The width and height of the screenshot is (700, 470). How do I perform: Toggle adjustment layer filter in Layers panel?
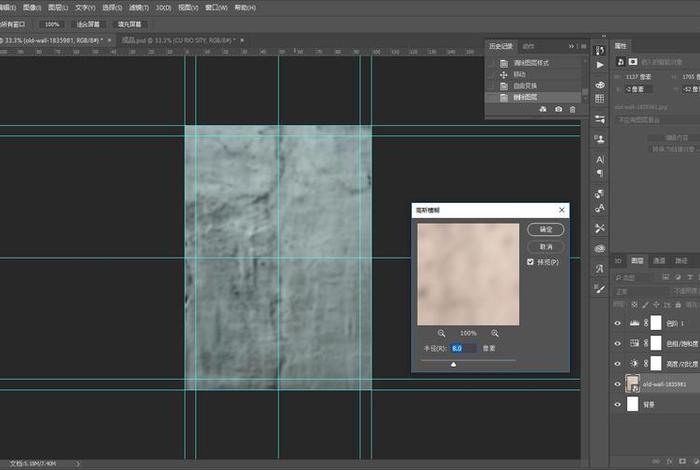678,277
